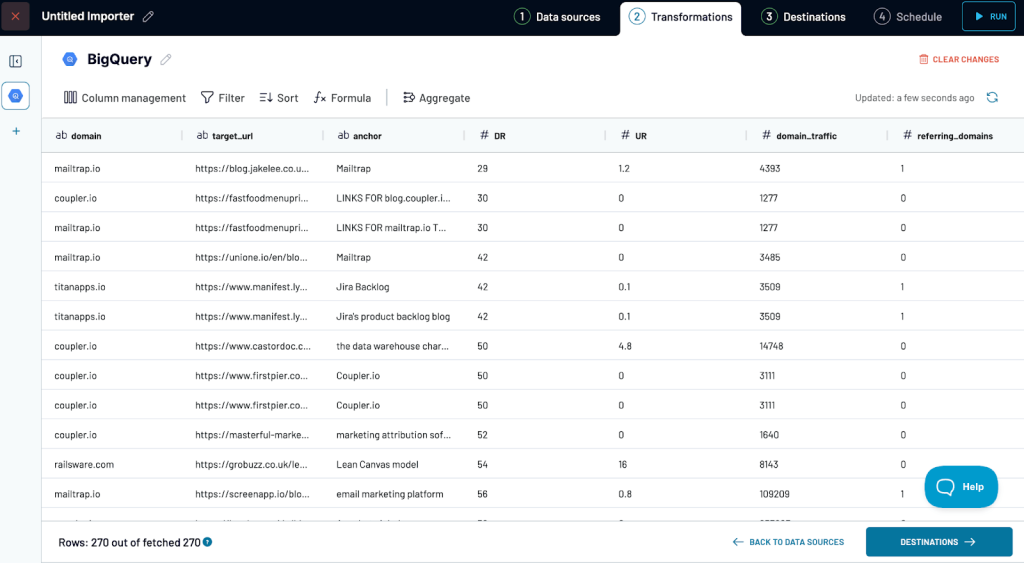
Task: Select the LINKS FOR blog.coupler.i... cell
Action: pyautogui.click(x=393, y=198)
